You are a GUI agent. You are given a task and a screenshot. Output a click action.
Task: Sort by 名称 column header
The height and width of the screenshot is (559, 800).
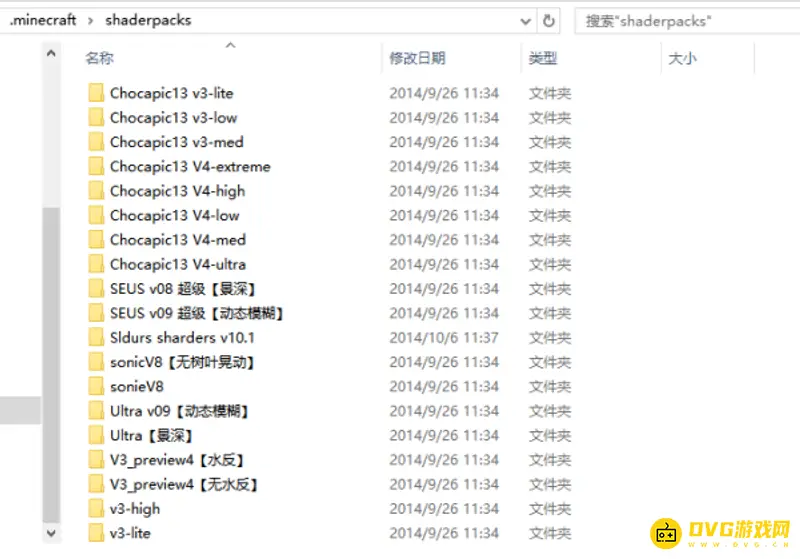tap(99, 58)
